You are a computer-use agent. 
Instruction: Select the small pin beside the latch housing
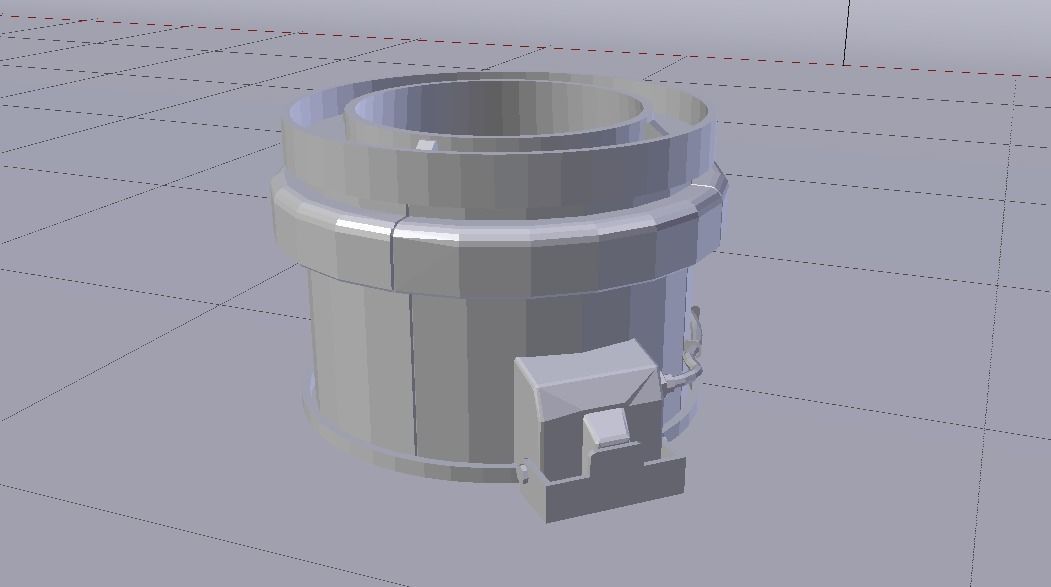[523, 472]
